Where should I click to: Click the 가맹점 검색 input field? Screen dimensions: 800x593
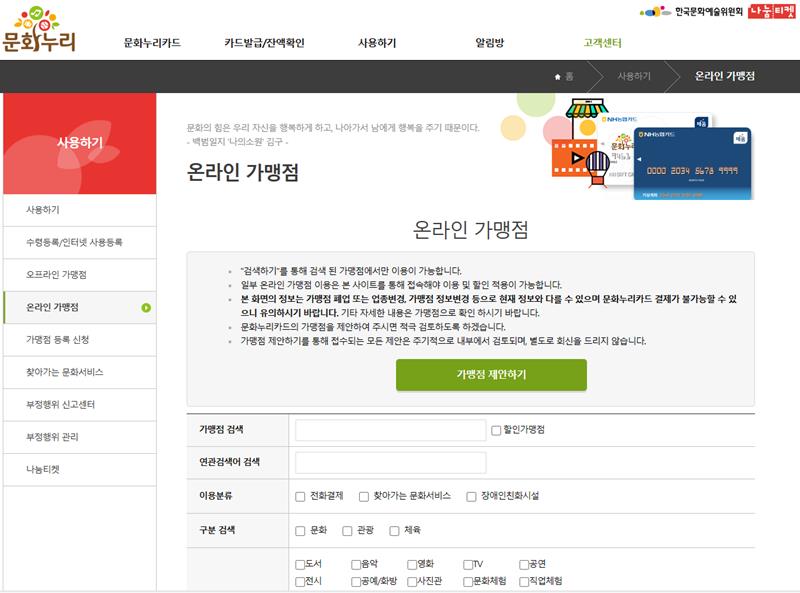[x=390, y=430]
